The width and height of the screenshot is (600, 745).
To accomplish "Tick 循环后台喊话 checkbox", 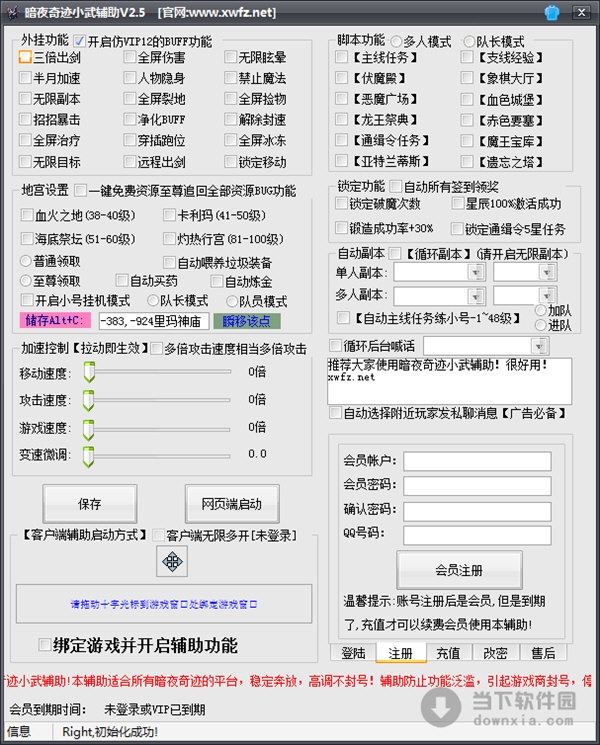I will [x=335, y=345].
